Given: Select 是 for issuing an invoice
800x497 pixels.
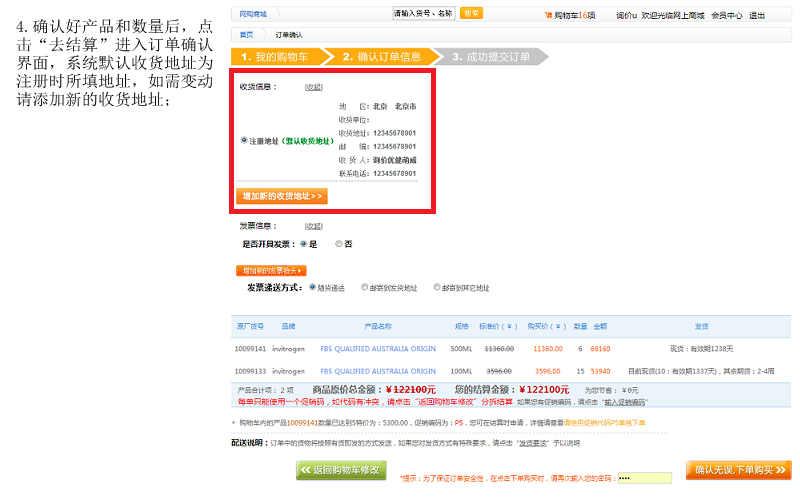Looking at the screenshot, I should (303, 243).
